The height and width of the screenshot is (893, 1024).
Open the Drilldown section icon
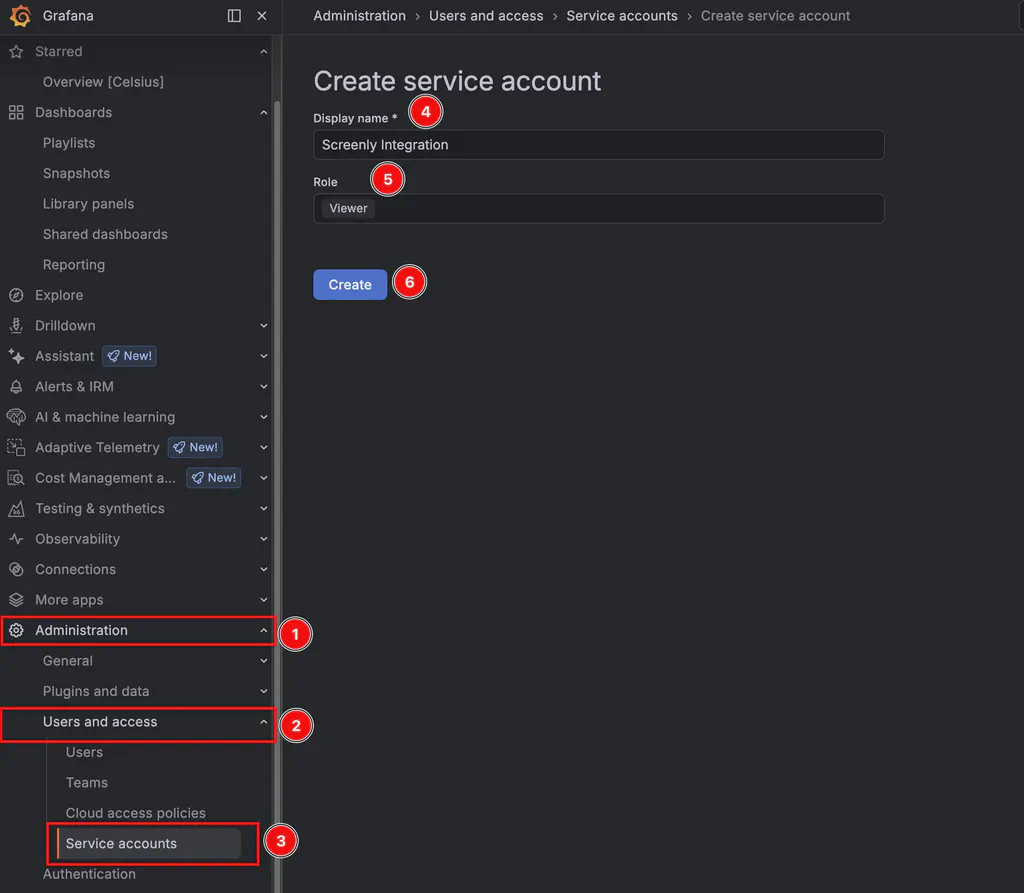pos(16,325)
